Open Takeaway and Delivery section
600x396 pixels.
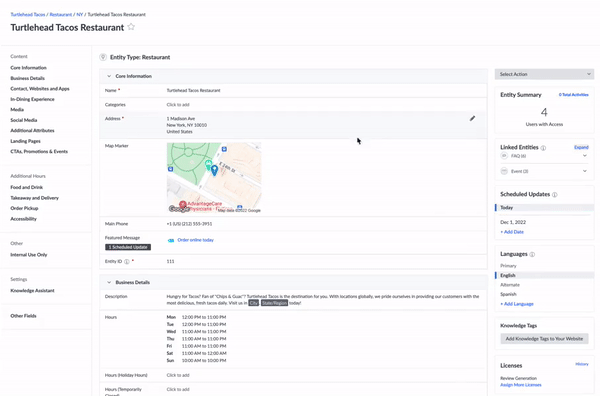[34, 198]
